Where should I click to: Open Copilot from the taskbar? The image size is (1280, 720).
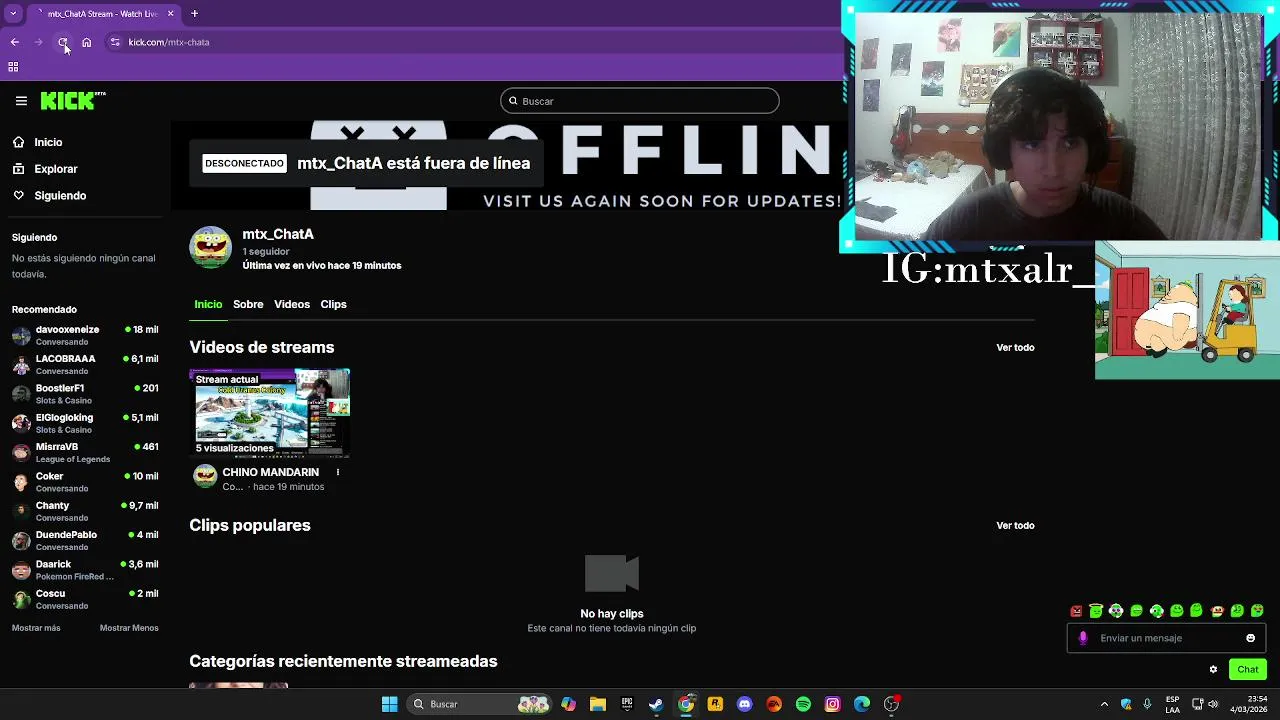point(568,704)
